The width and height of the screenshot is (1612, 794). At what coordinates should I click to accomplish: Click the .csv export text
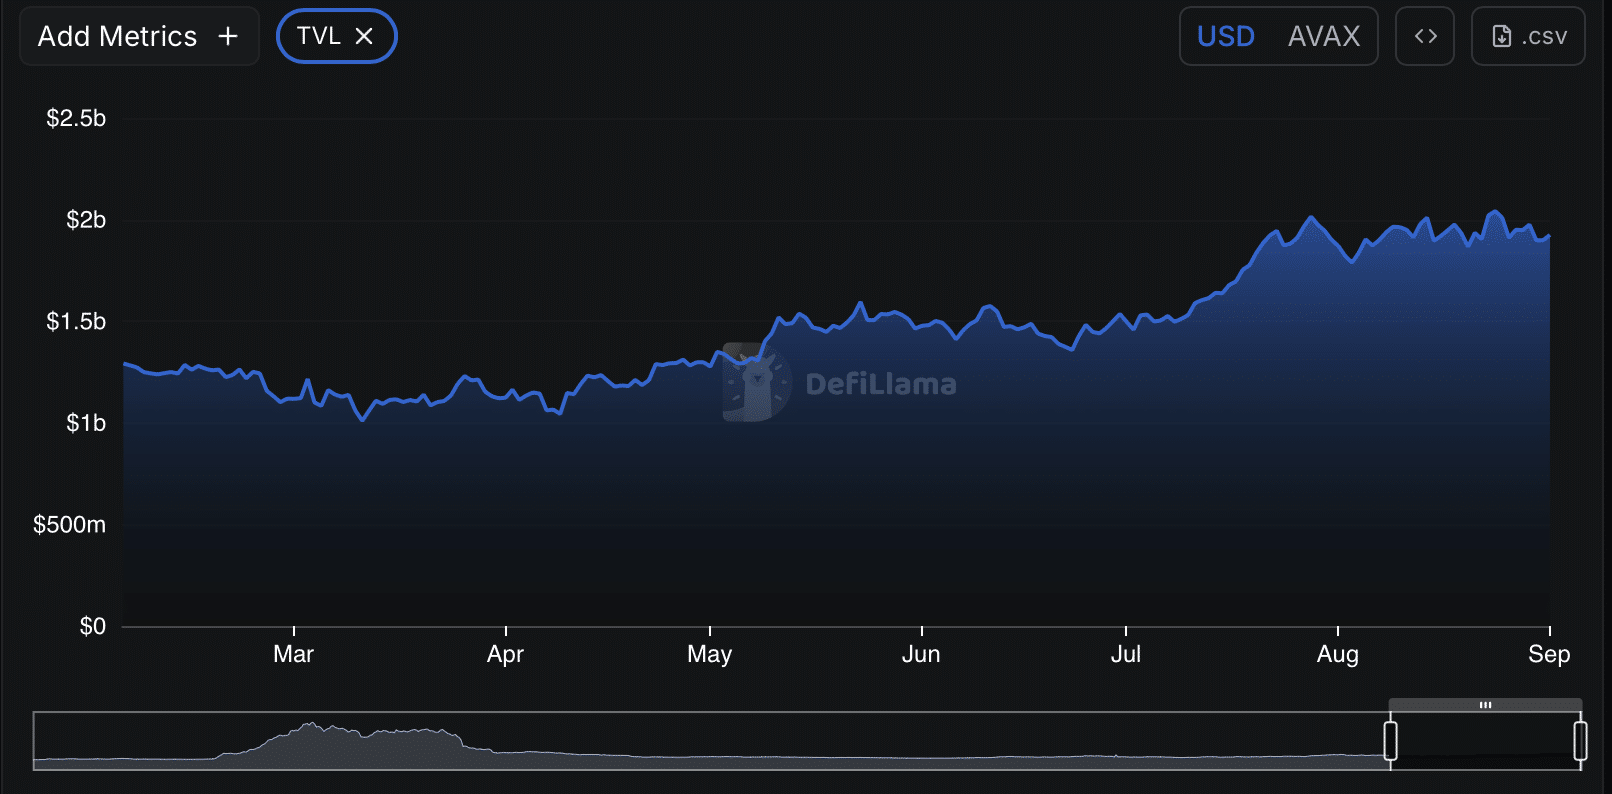click(x=1544, y=36)
